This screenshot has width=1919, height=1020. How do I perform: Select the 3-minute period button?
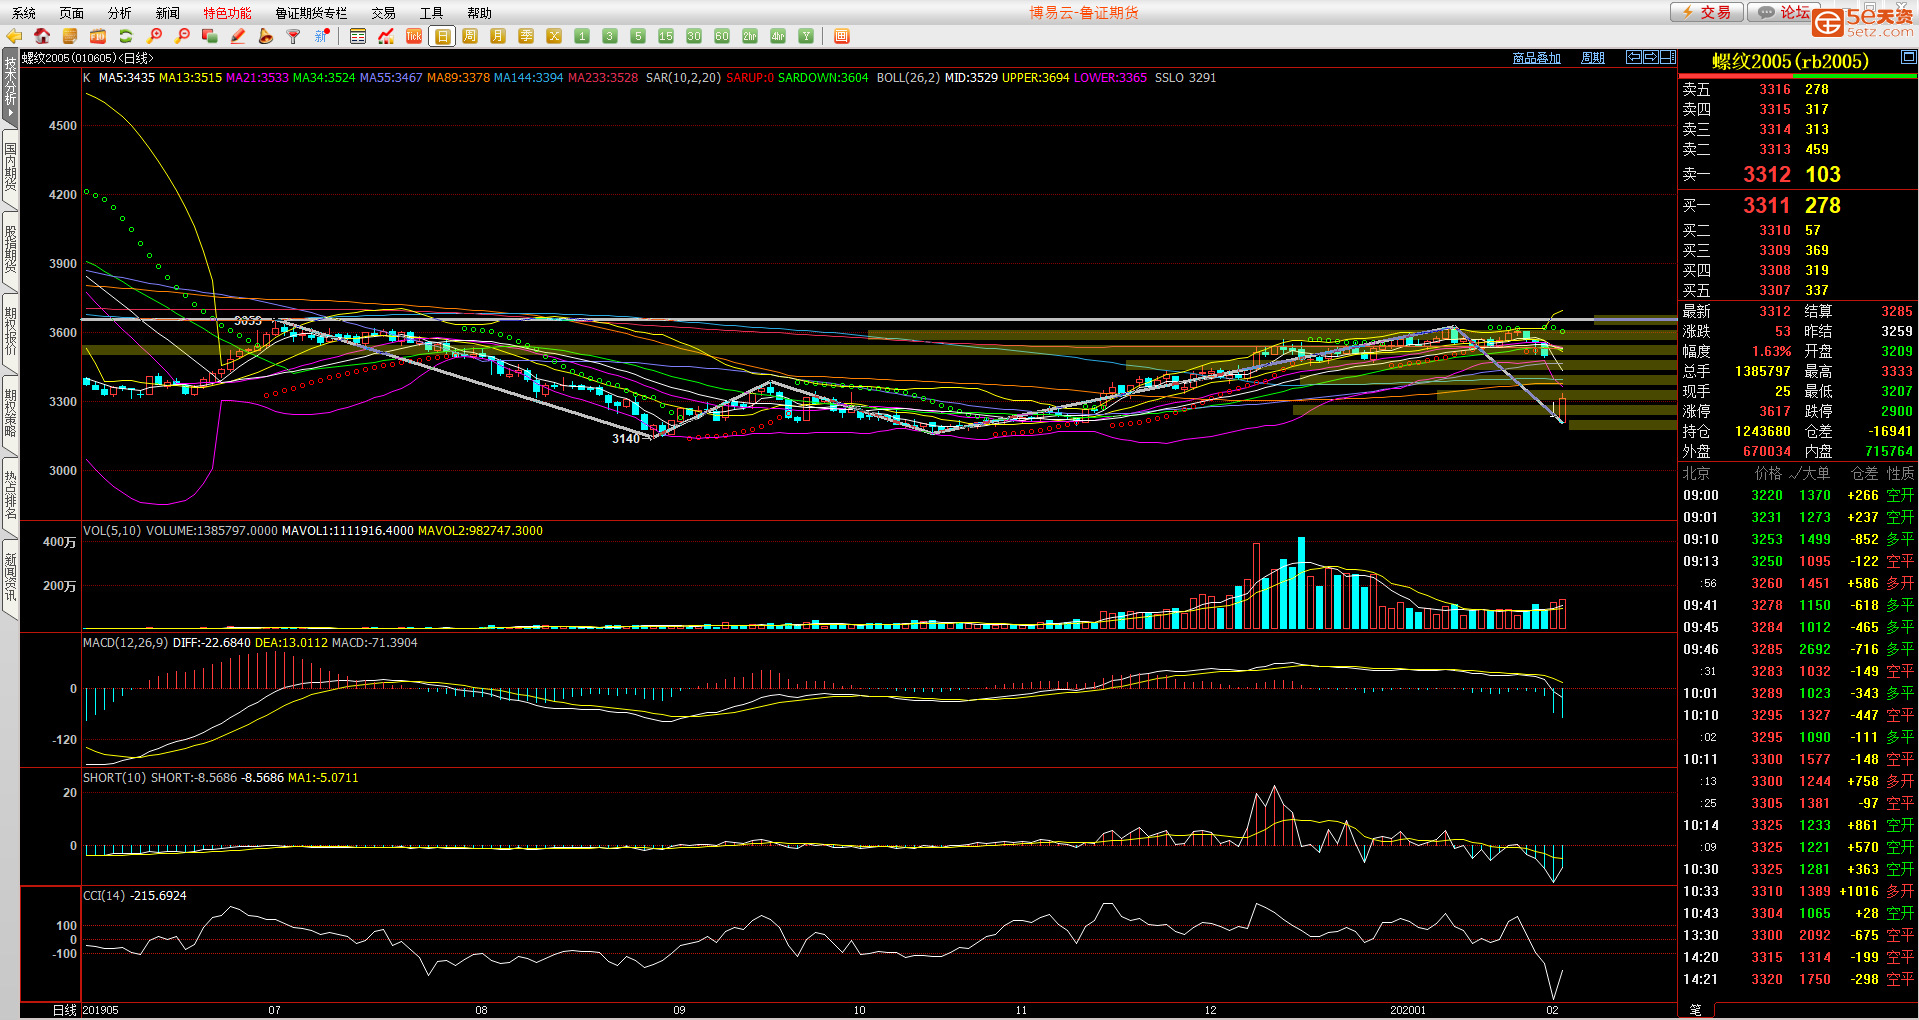pos(610,36)
